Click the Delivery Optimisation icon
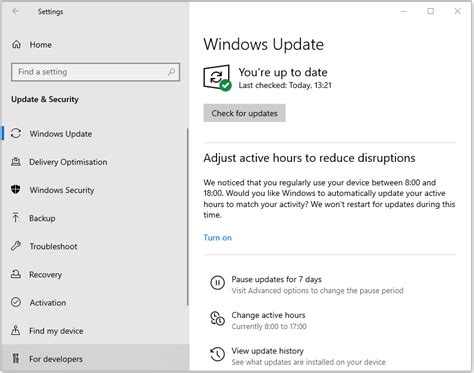Image resolution: width=474 pixels, height=373 pixels. point(16,162)
